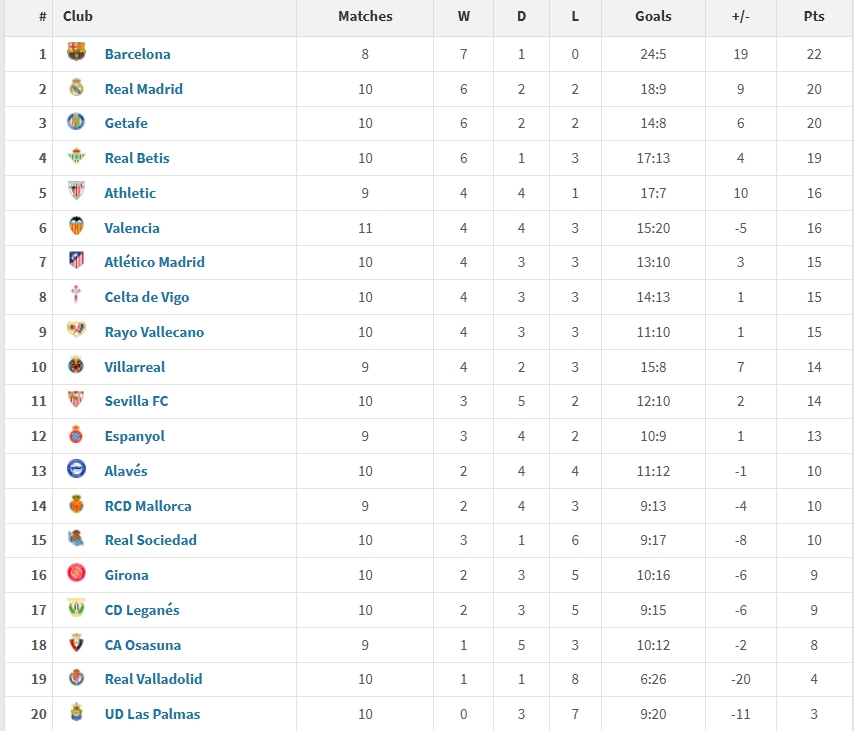Click the Matches column header
Image resolution: width=854 pixels, height=731 pixels.
click(365, 16)
